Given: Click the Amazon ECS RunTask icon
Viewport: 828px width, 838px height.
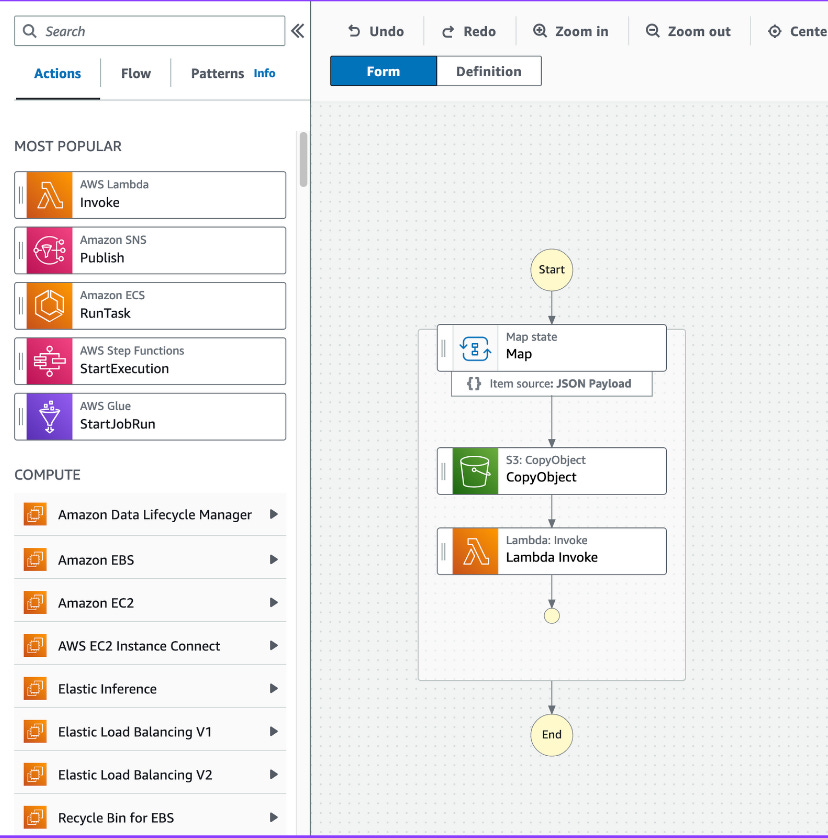Looking at the screenshot, I should point(49,306).
